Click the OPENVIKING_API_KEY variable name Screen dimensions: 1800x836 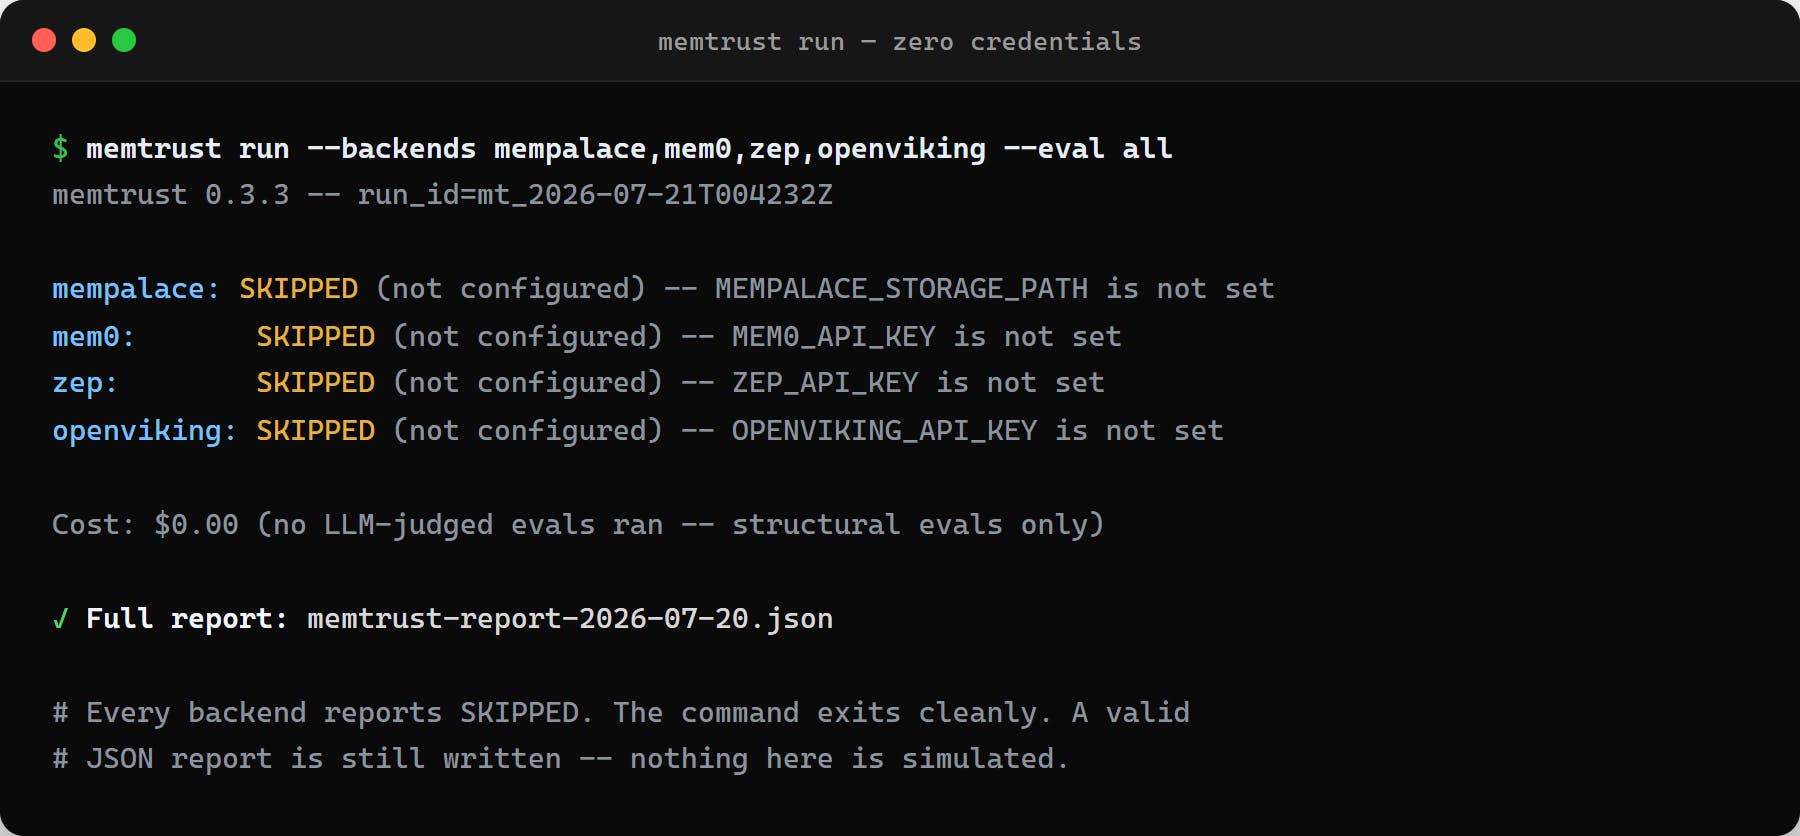tap(884, 431)
